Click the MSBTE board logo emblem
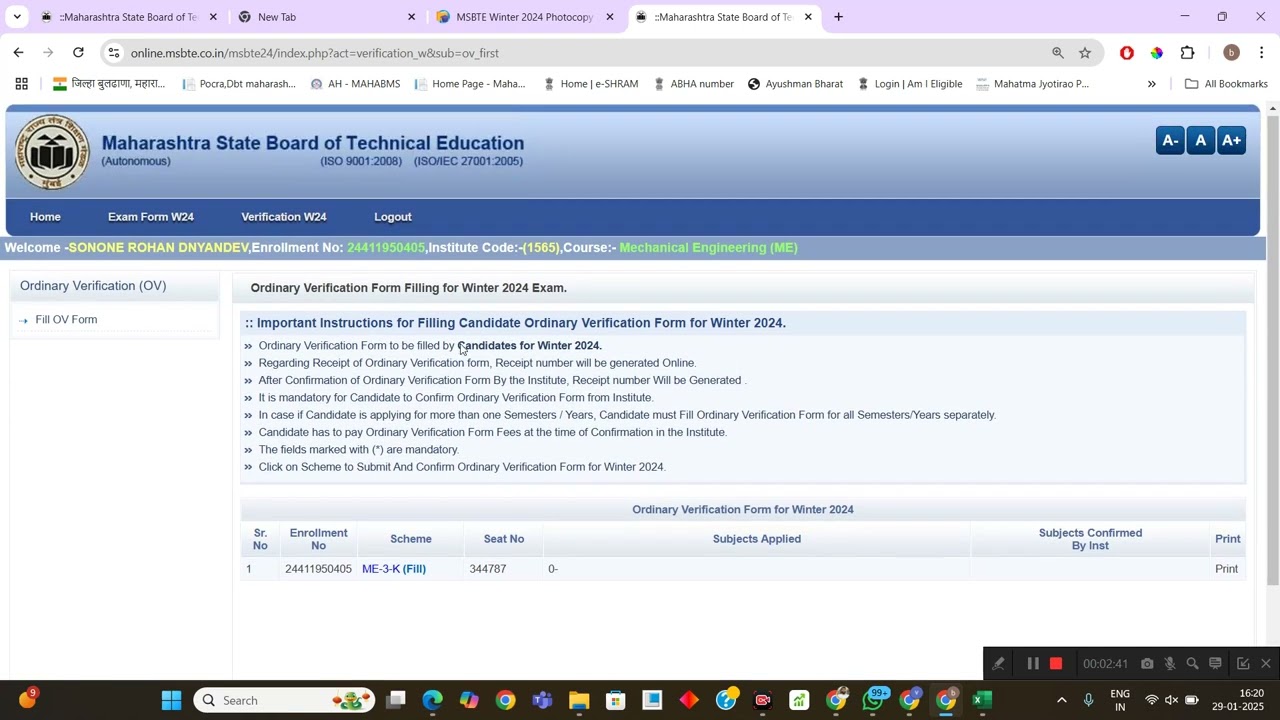This screenshot has width=1280, height=720. point(52,152)
